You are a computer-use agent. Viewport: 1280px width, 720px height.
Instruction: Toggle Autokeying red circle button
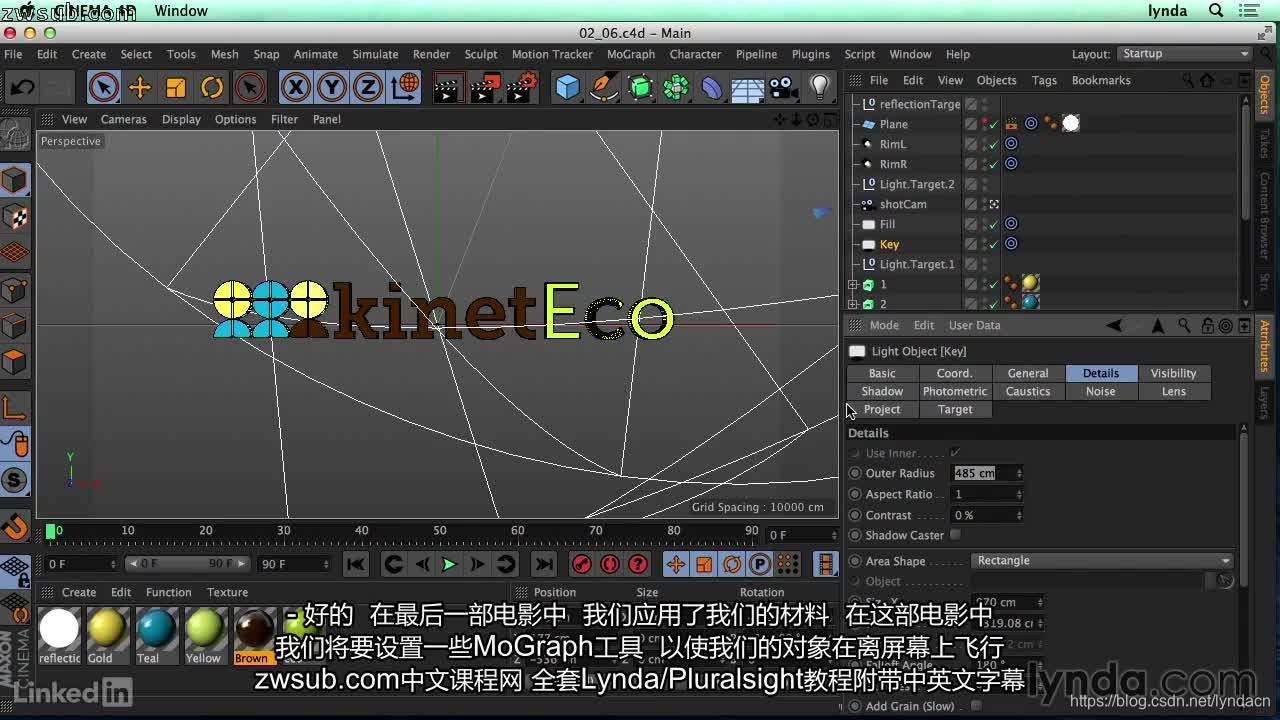coord(610,564)
